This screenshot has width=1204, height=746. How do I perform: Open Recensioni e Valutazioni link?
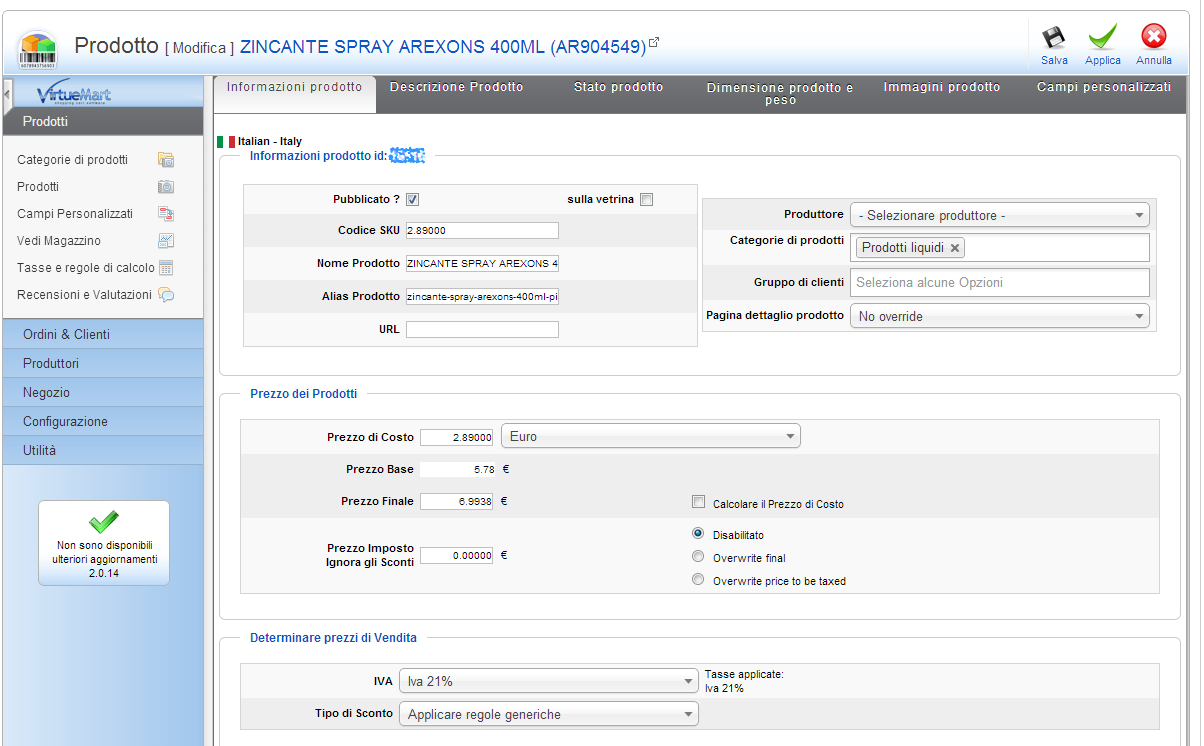[84, 294]
